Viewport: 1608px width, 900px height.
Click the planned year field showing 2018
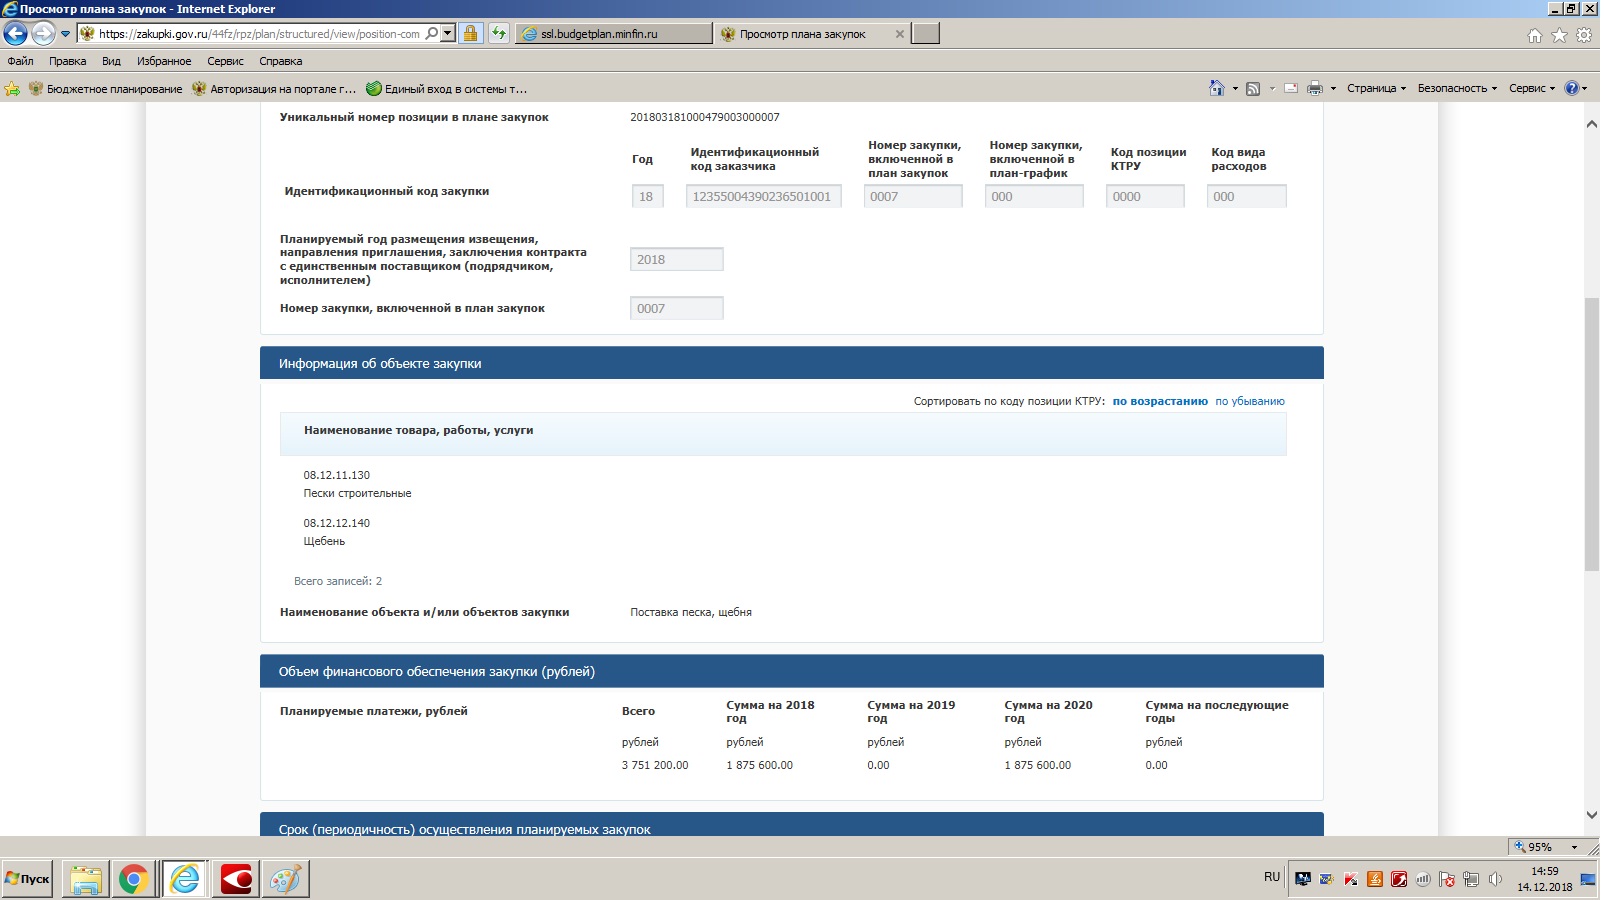pos(676,259)
